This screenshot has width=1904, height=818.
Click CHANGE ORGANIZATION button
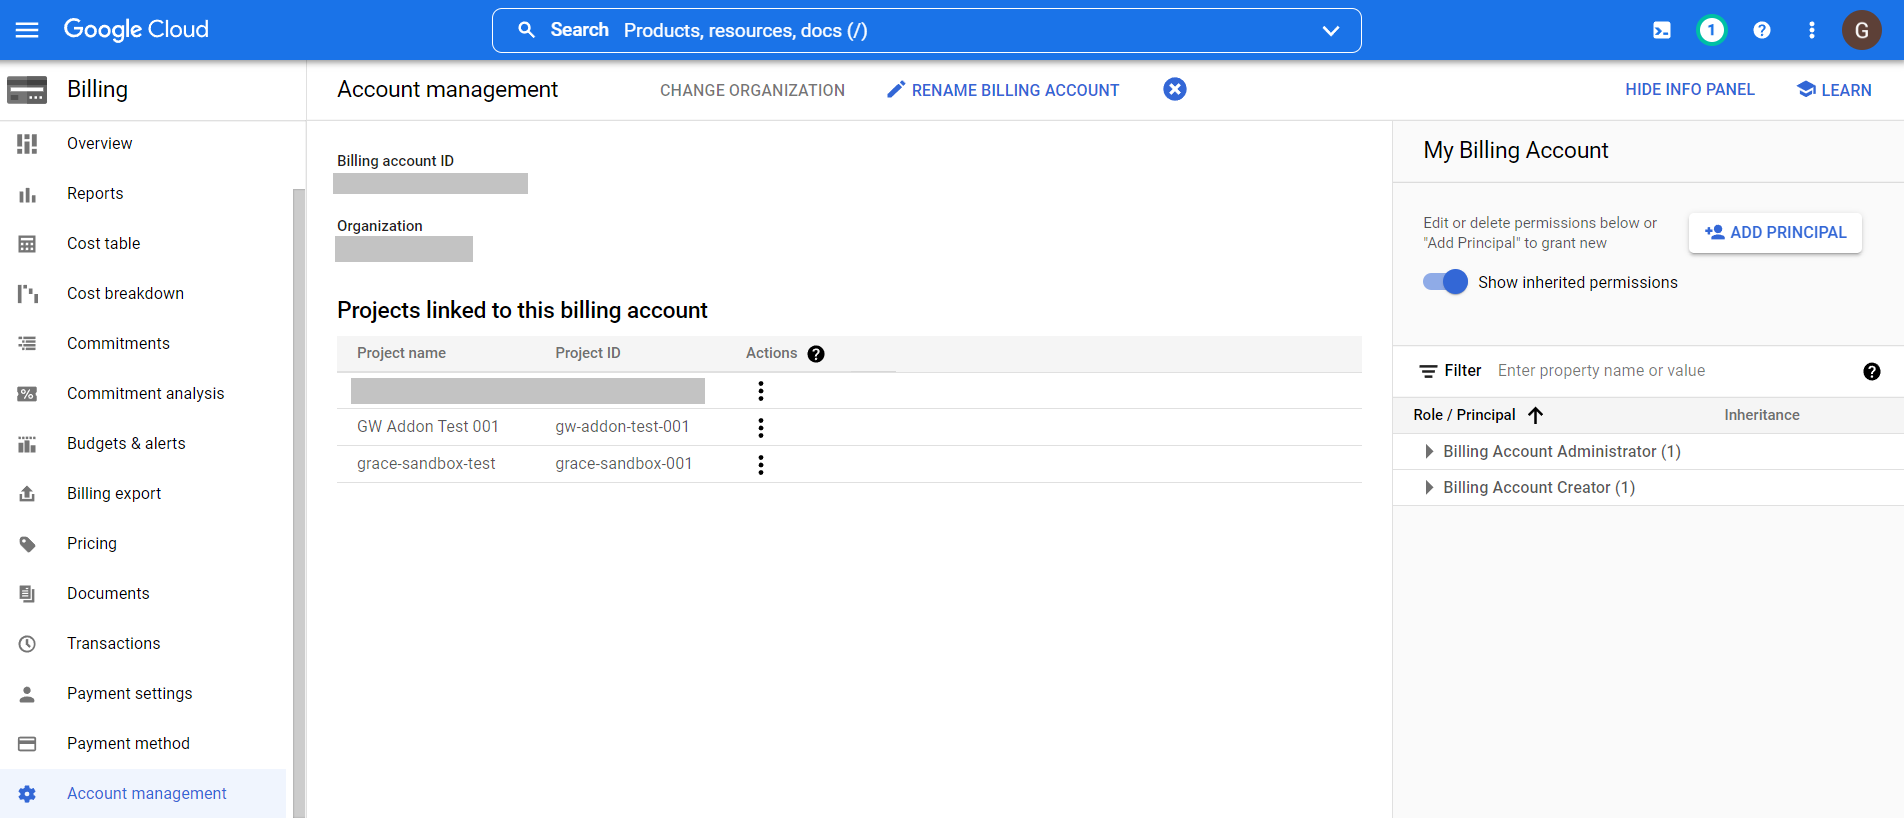(x=752, y=90)
